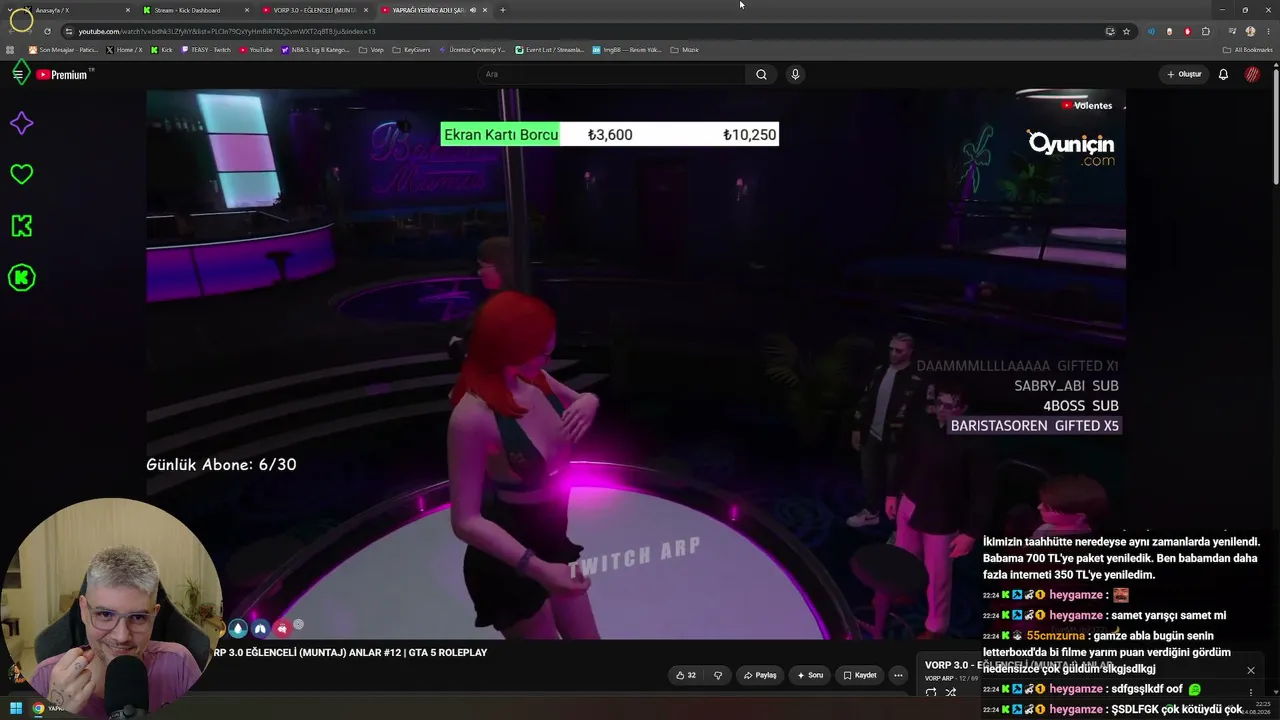The height and width of the screenshot is (720, 1280).
Task: Click the red shield extension icon
Action: coord(1188,31)
